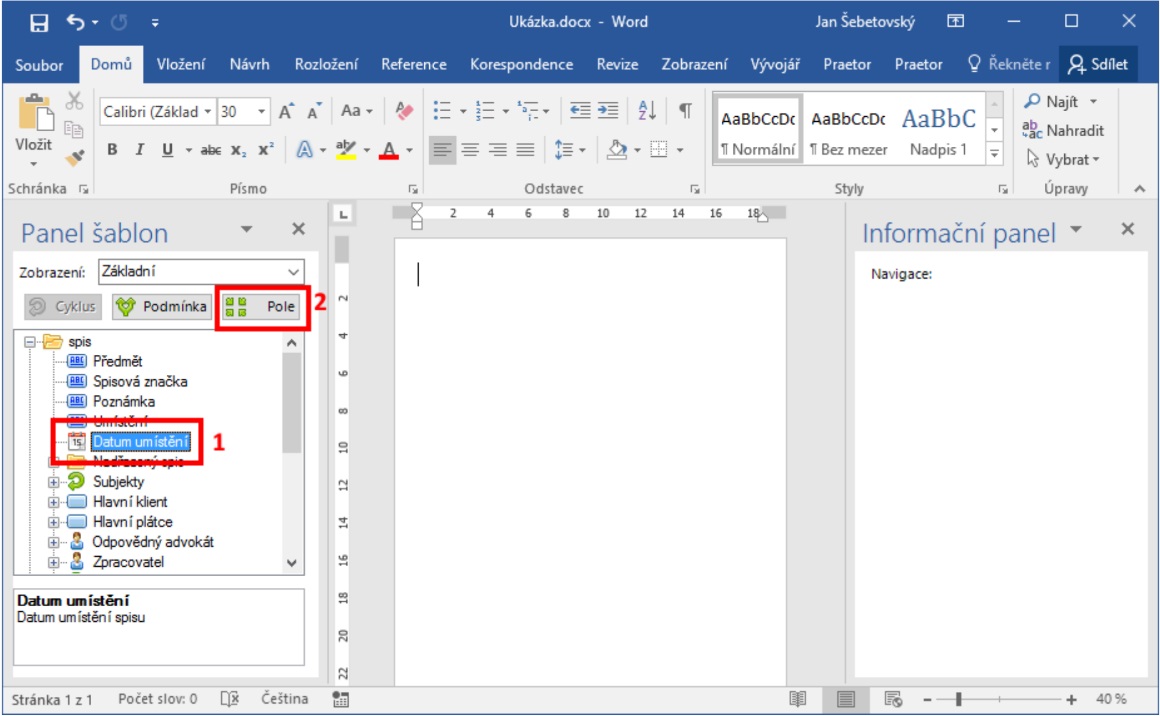The image size is (1160, 716).
Task: Toggle Italic text formatting
Action: point(140,150)
